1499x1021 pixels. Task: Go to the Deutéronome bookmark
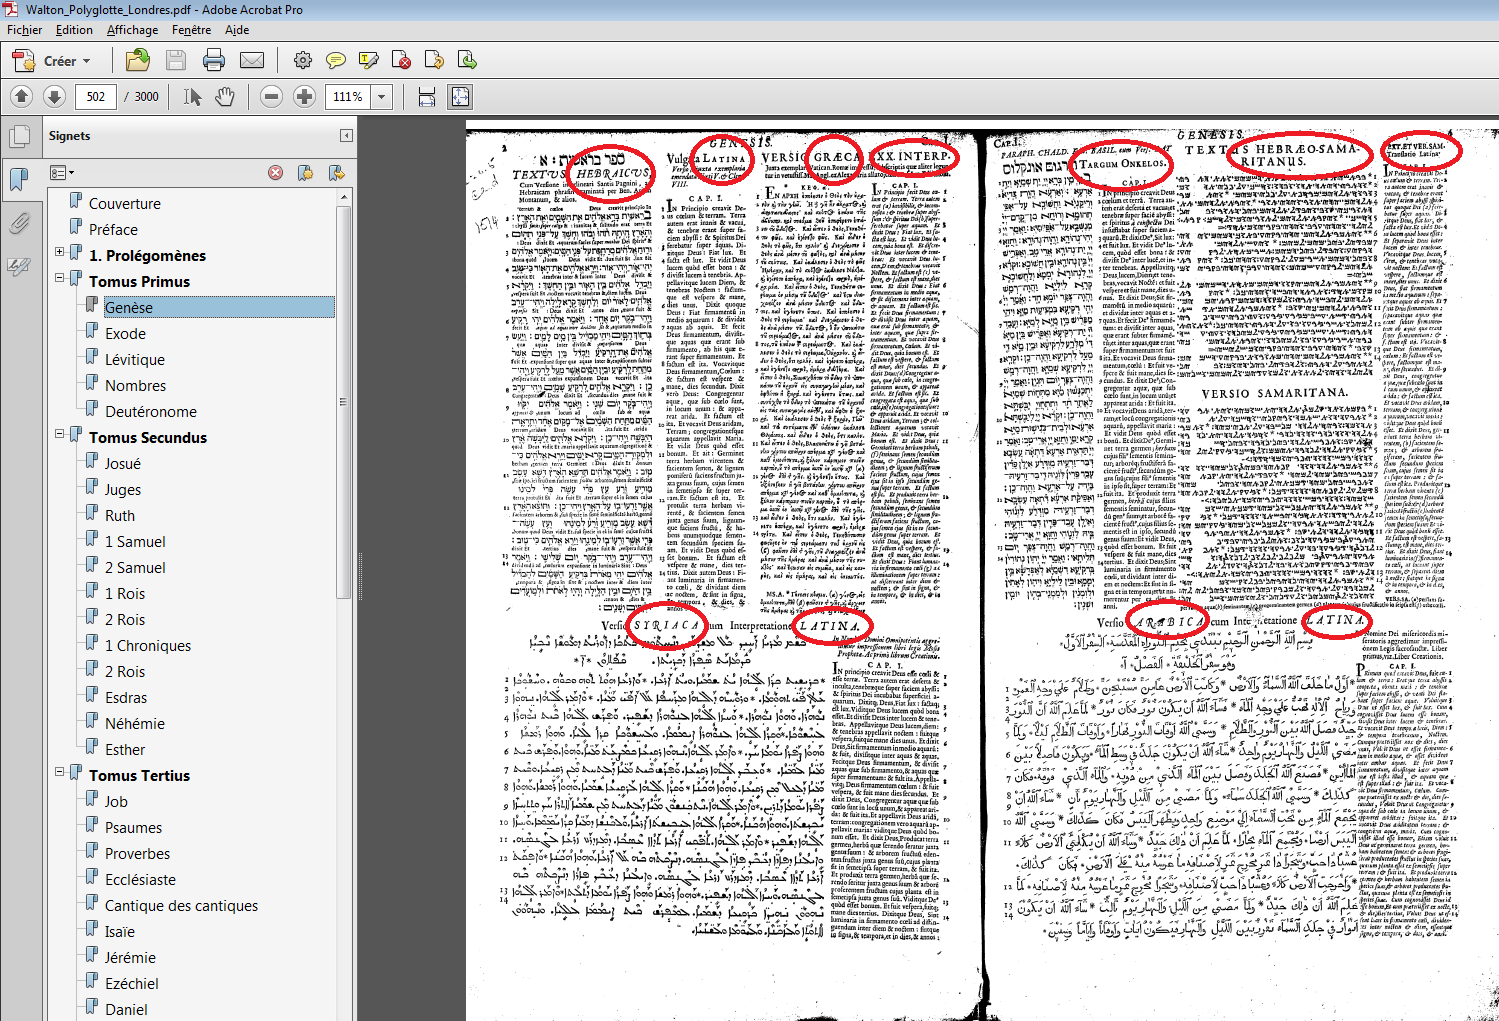pyautogui.click(x=151, y=412)
